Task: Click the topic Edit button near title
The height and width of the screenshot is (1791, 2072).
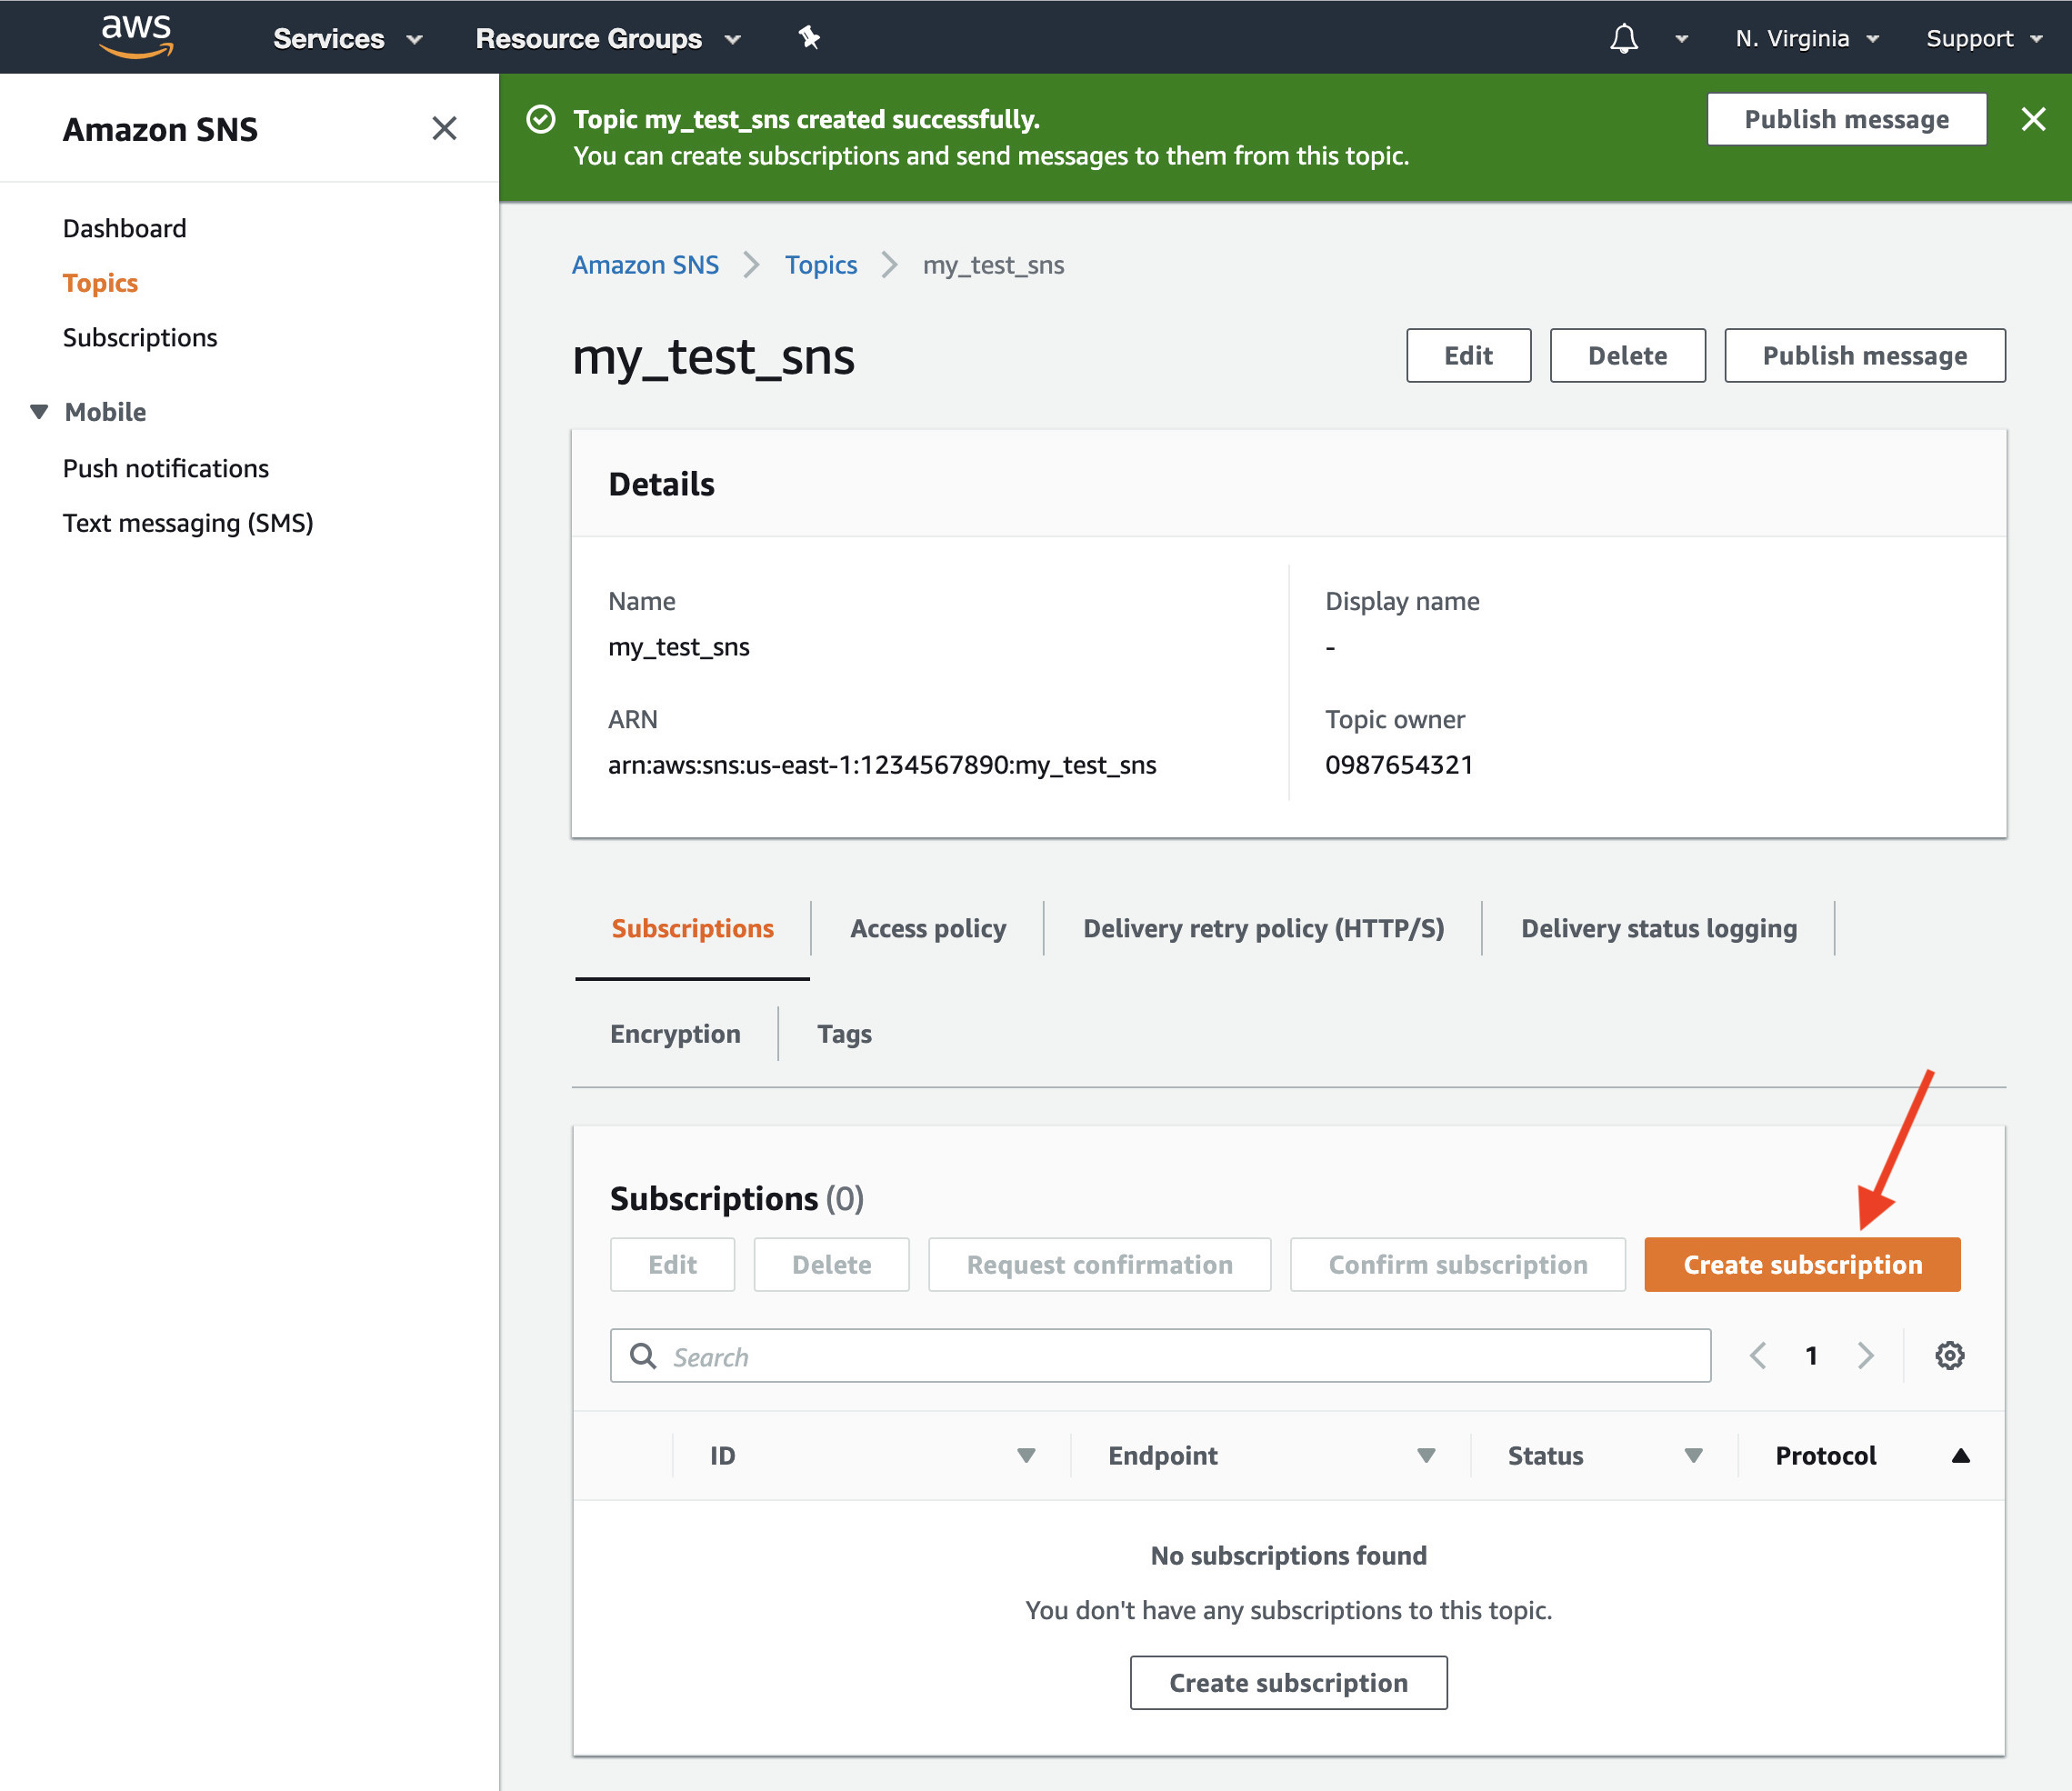Action: [1468, 355]
